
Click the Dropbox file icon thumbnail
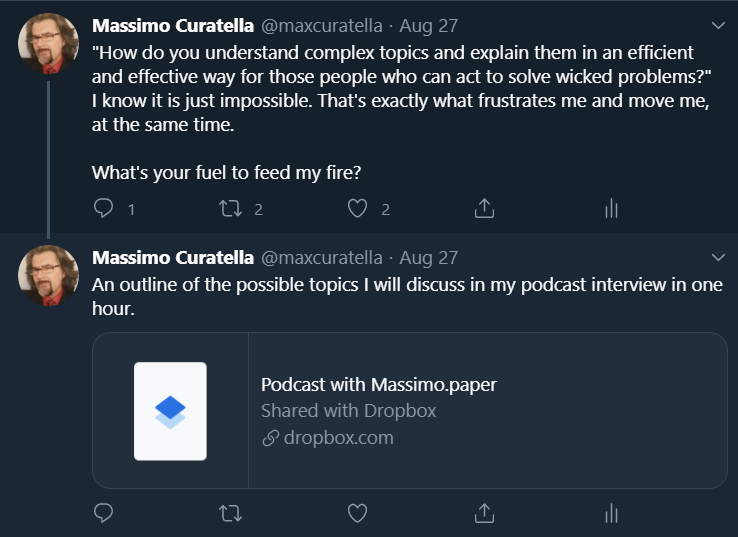click(x=170, y=410)
